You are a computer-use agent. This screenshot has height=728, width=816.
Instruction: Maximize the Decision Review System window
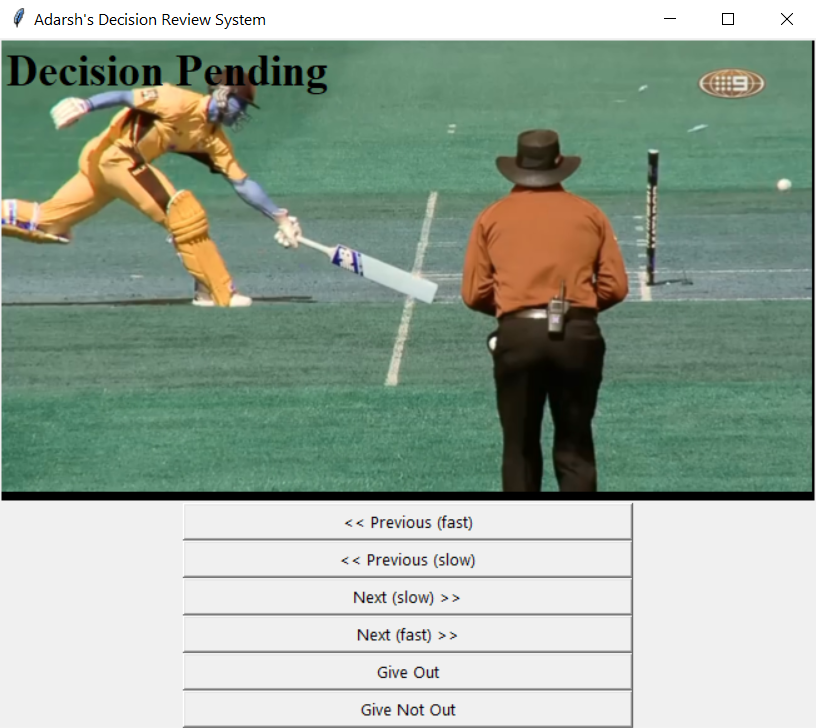tap(728, 19)
